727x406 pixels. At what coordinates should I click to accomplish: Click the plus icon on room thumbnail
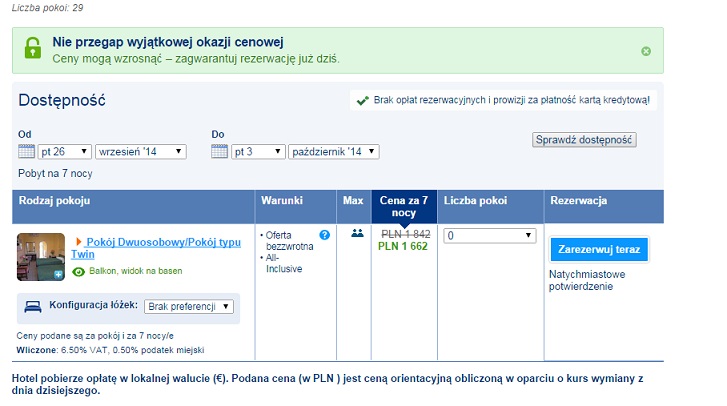point(58,274)
